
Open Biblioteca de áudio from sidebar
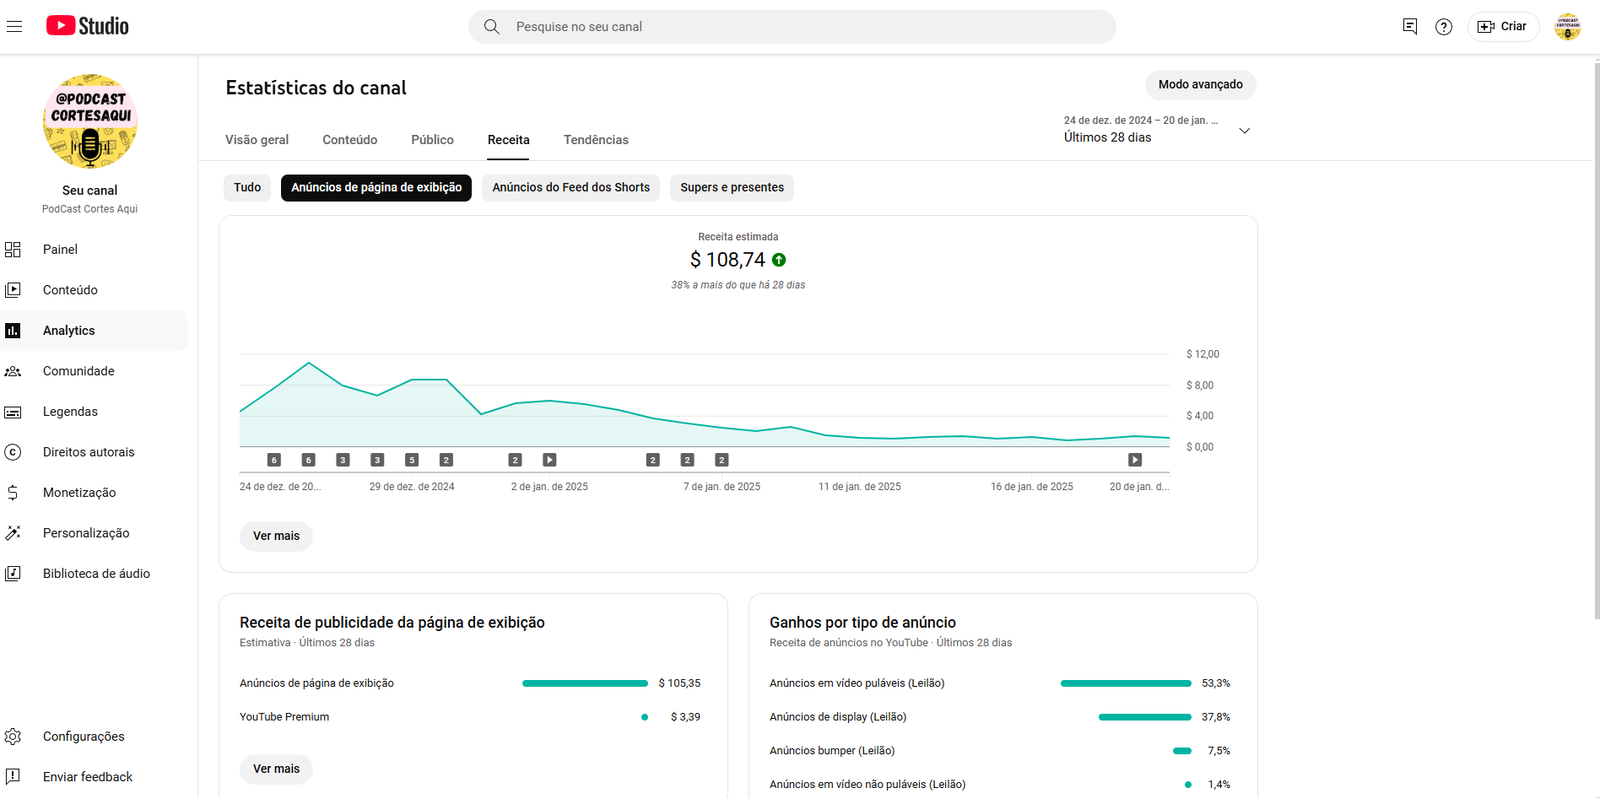[x=96, y=573]
